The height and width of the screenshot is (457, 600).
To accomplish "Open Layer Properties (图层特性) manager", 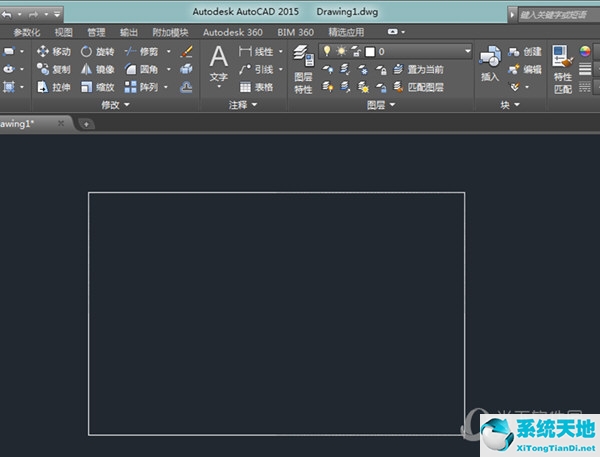I will tap(303, 69).
